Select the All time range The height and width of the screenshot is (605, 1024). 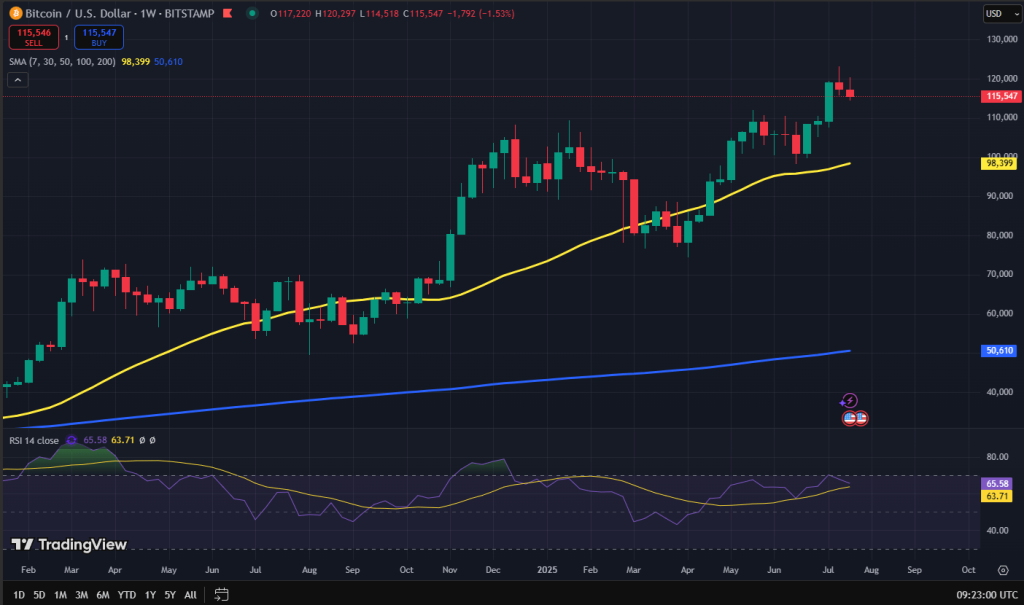click(x=190, y=594)
